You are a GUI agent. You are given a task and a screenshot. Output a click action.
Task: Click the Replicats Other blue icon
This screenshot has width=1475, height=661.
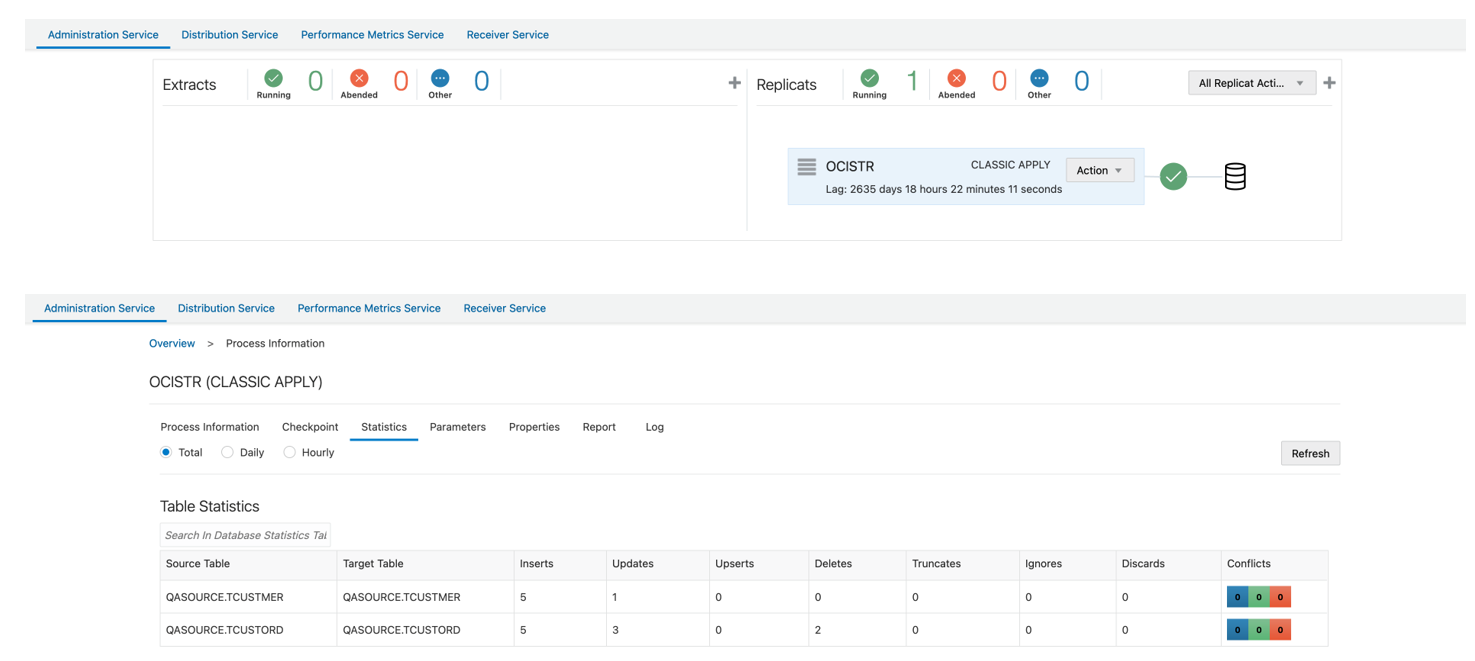(x=1039, y=77)
